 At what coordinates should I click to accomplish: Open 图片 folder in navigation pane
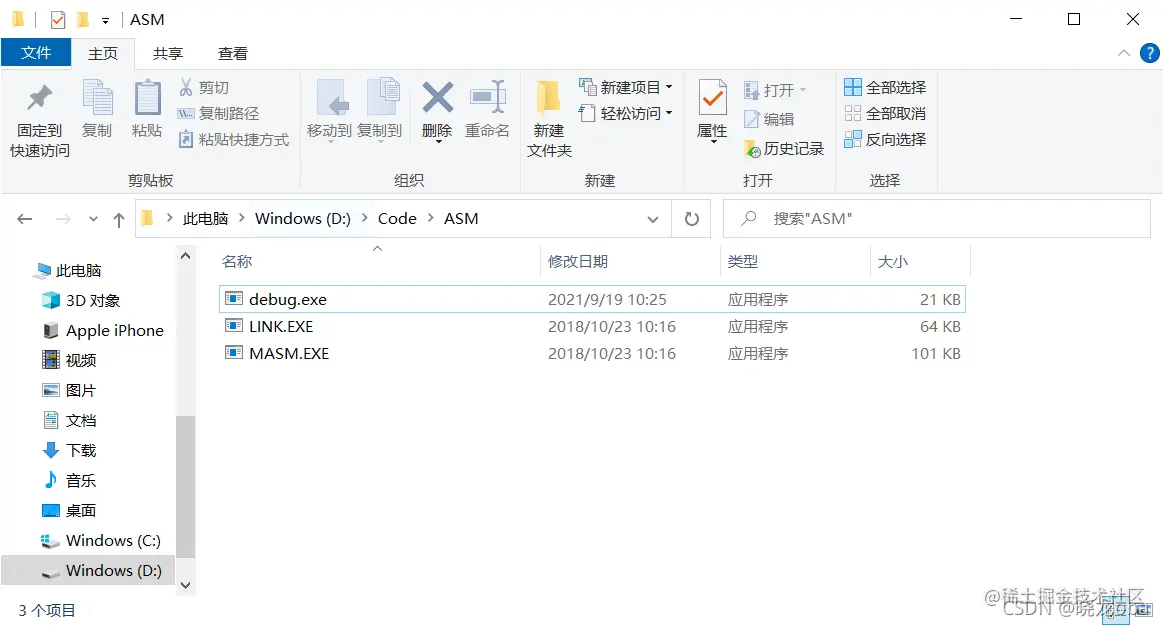tap(69, 390)
